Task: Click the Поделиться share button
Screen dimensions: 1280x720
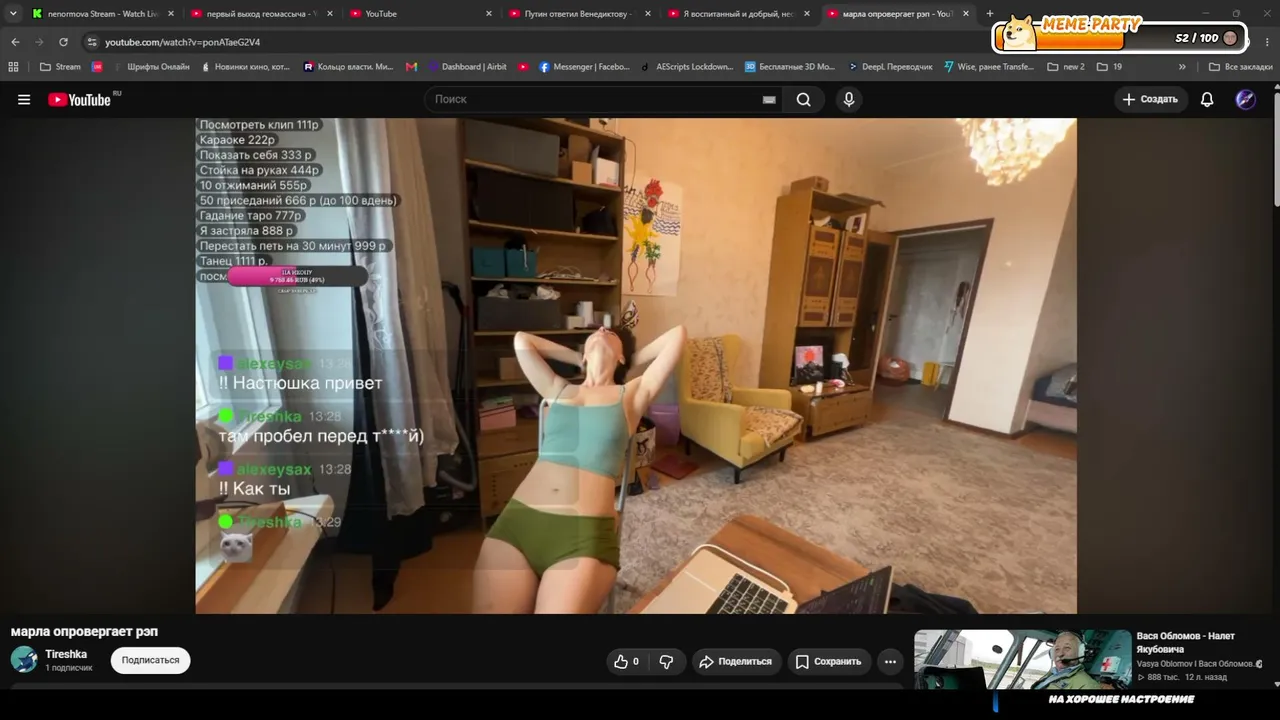Action: click(735, 661)
